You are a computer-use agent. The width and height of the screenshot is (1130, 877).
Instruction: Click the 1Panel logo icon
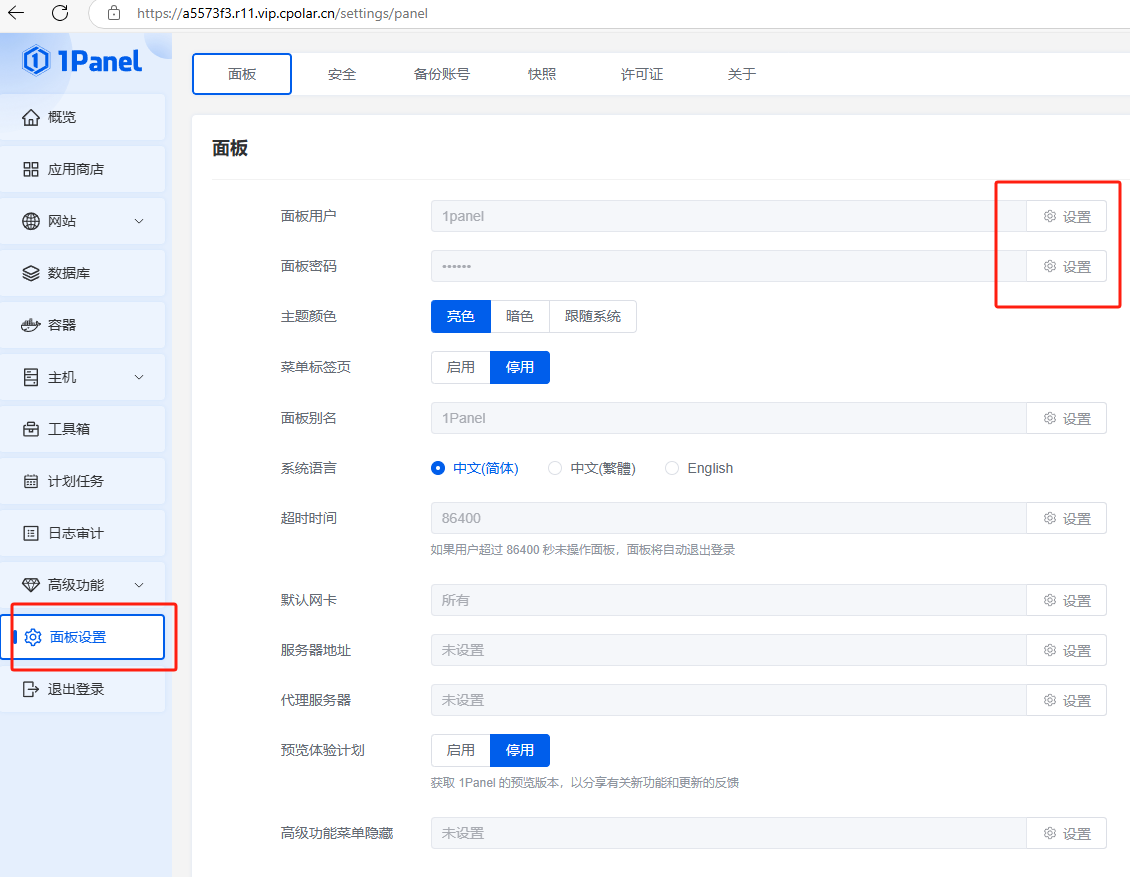click(36, 61)
